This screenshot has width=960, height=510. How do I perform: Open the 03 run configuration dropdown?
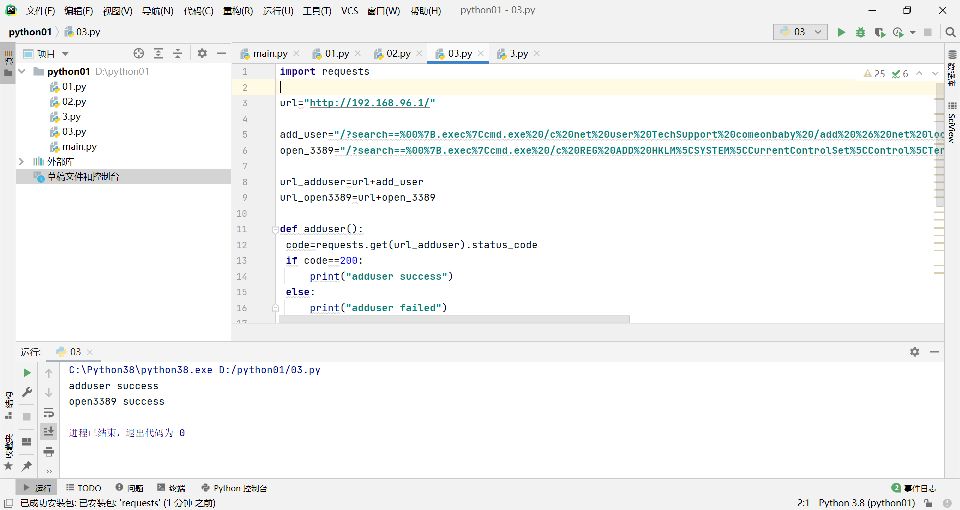800,32
